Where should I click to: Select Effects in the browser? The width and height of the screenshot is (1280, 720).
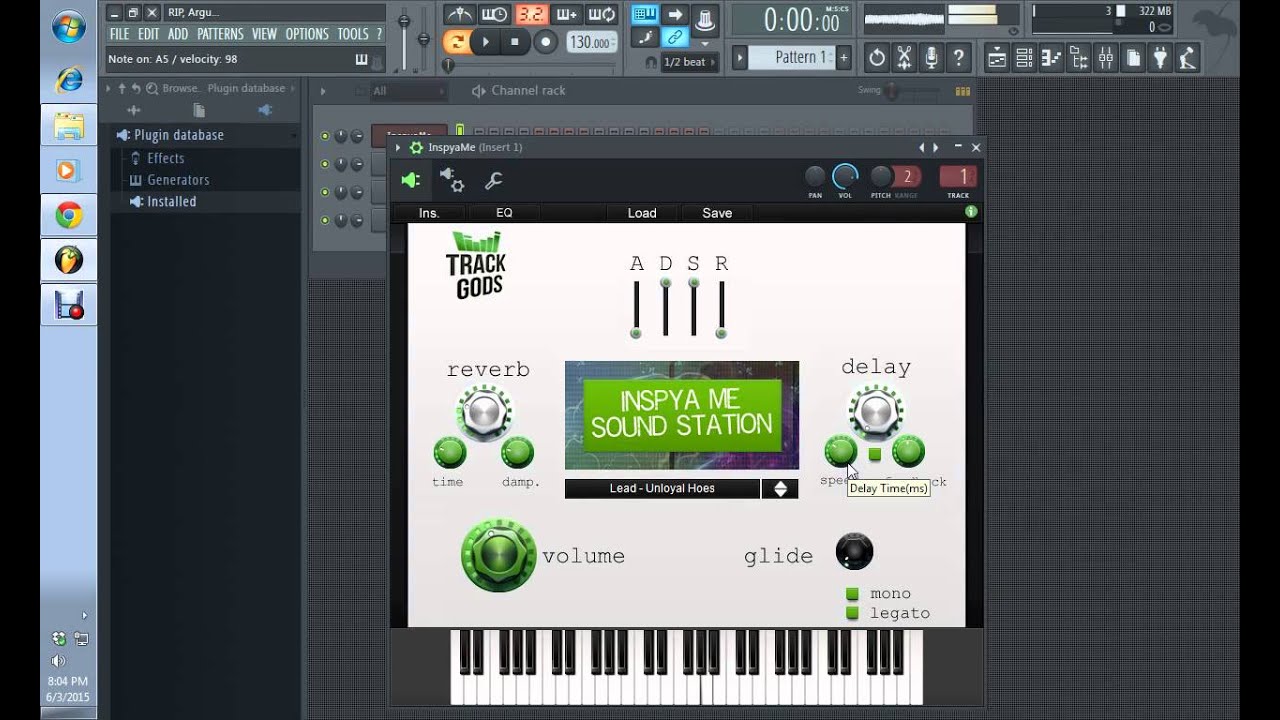[165, 158]
